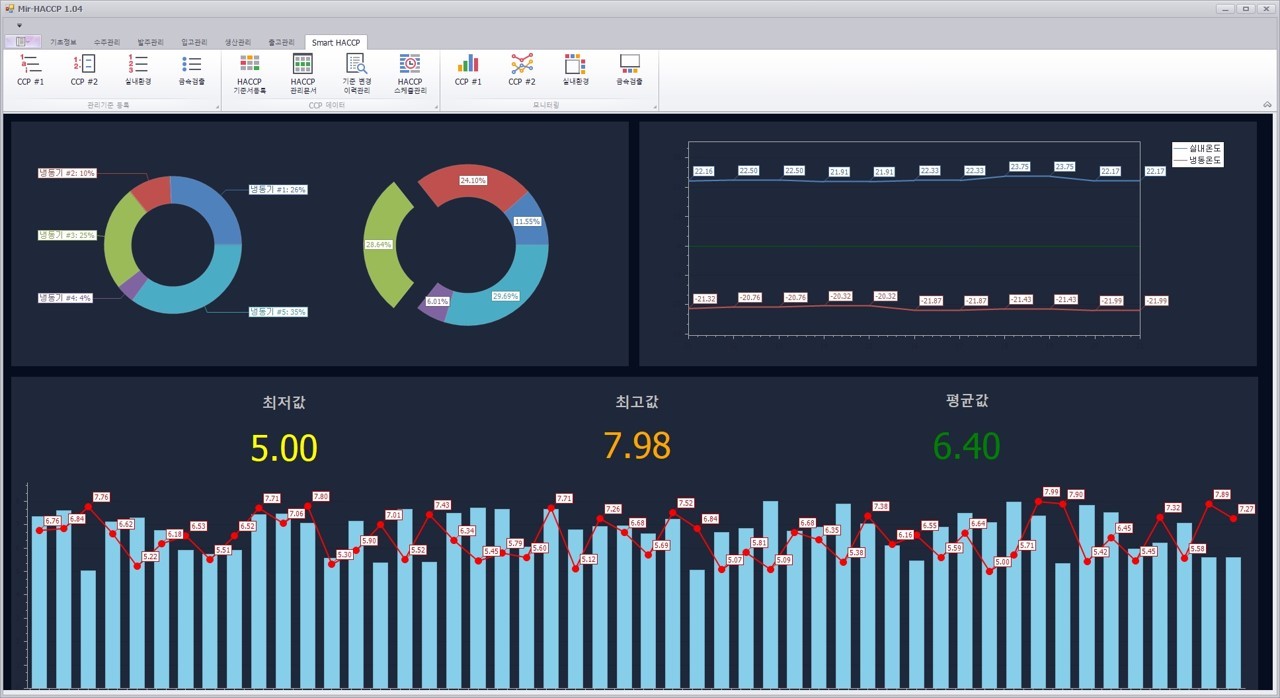This screenshot has width=1280, height=698.
Task: Click the 최고값 value 7.98
Action: tap(637, 446)
